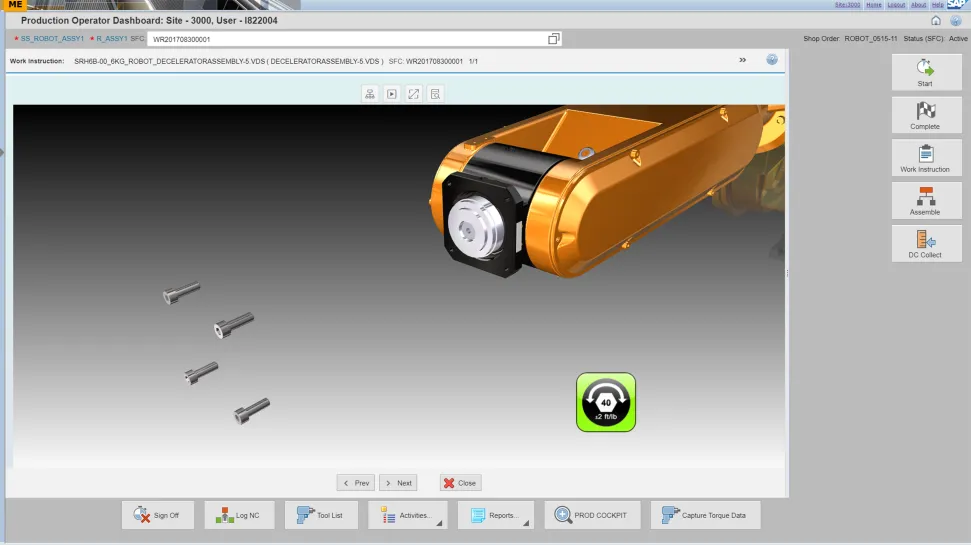Open DC Collect
The width and height of the screenshot is (971, 545).
pos(925,244)
